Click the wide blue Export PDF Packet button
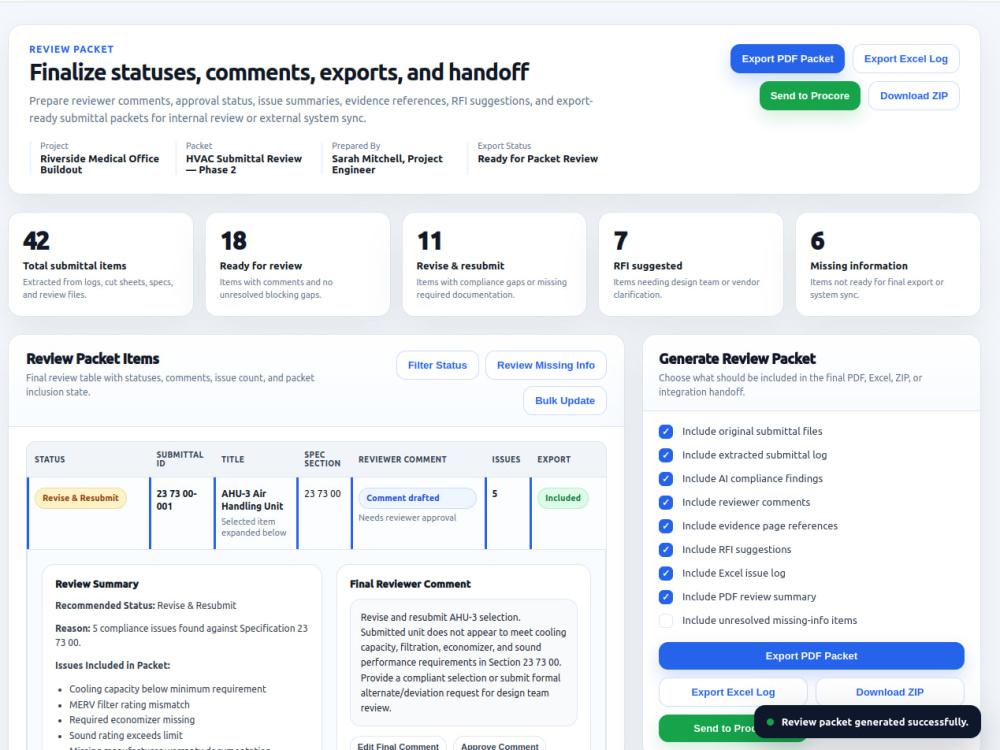 click(811, 656)
